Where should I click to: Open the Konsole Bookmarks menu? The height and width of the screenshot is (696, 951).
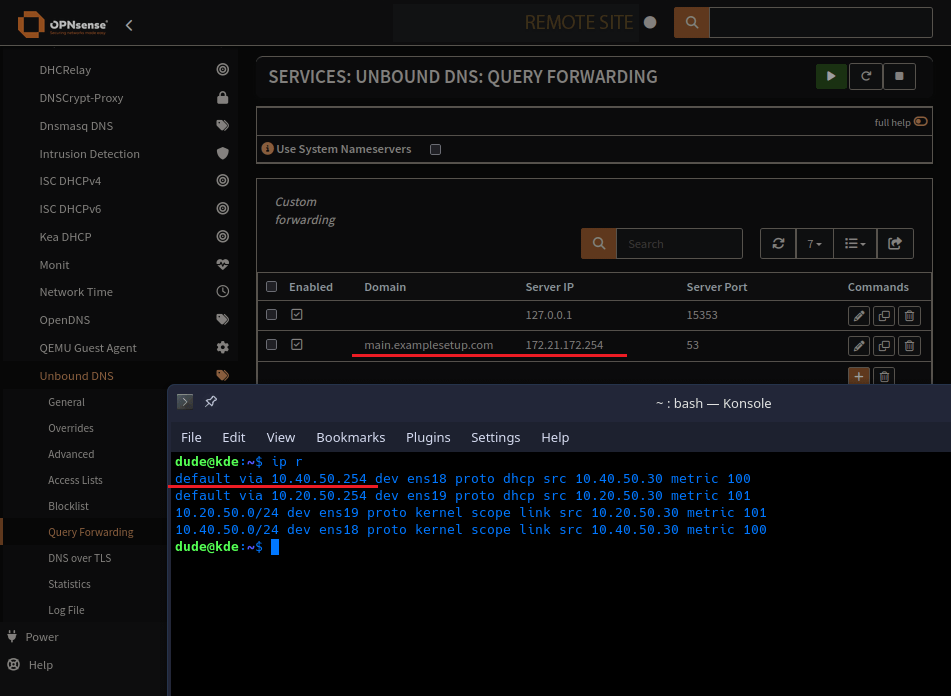point(351,437)
